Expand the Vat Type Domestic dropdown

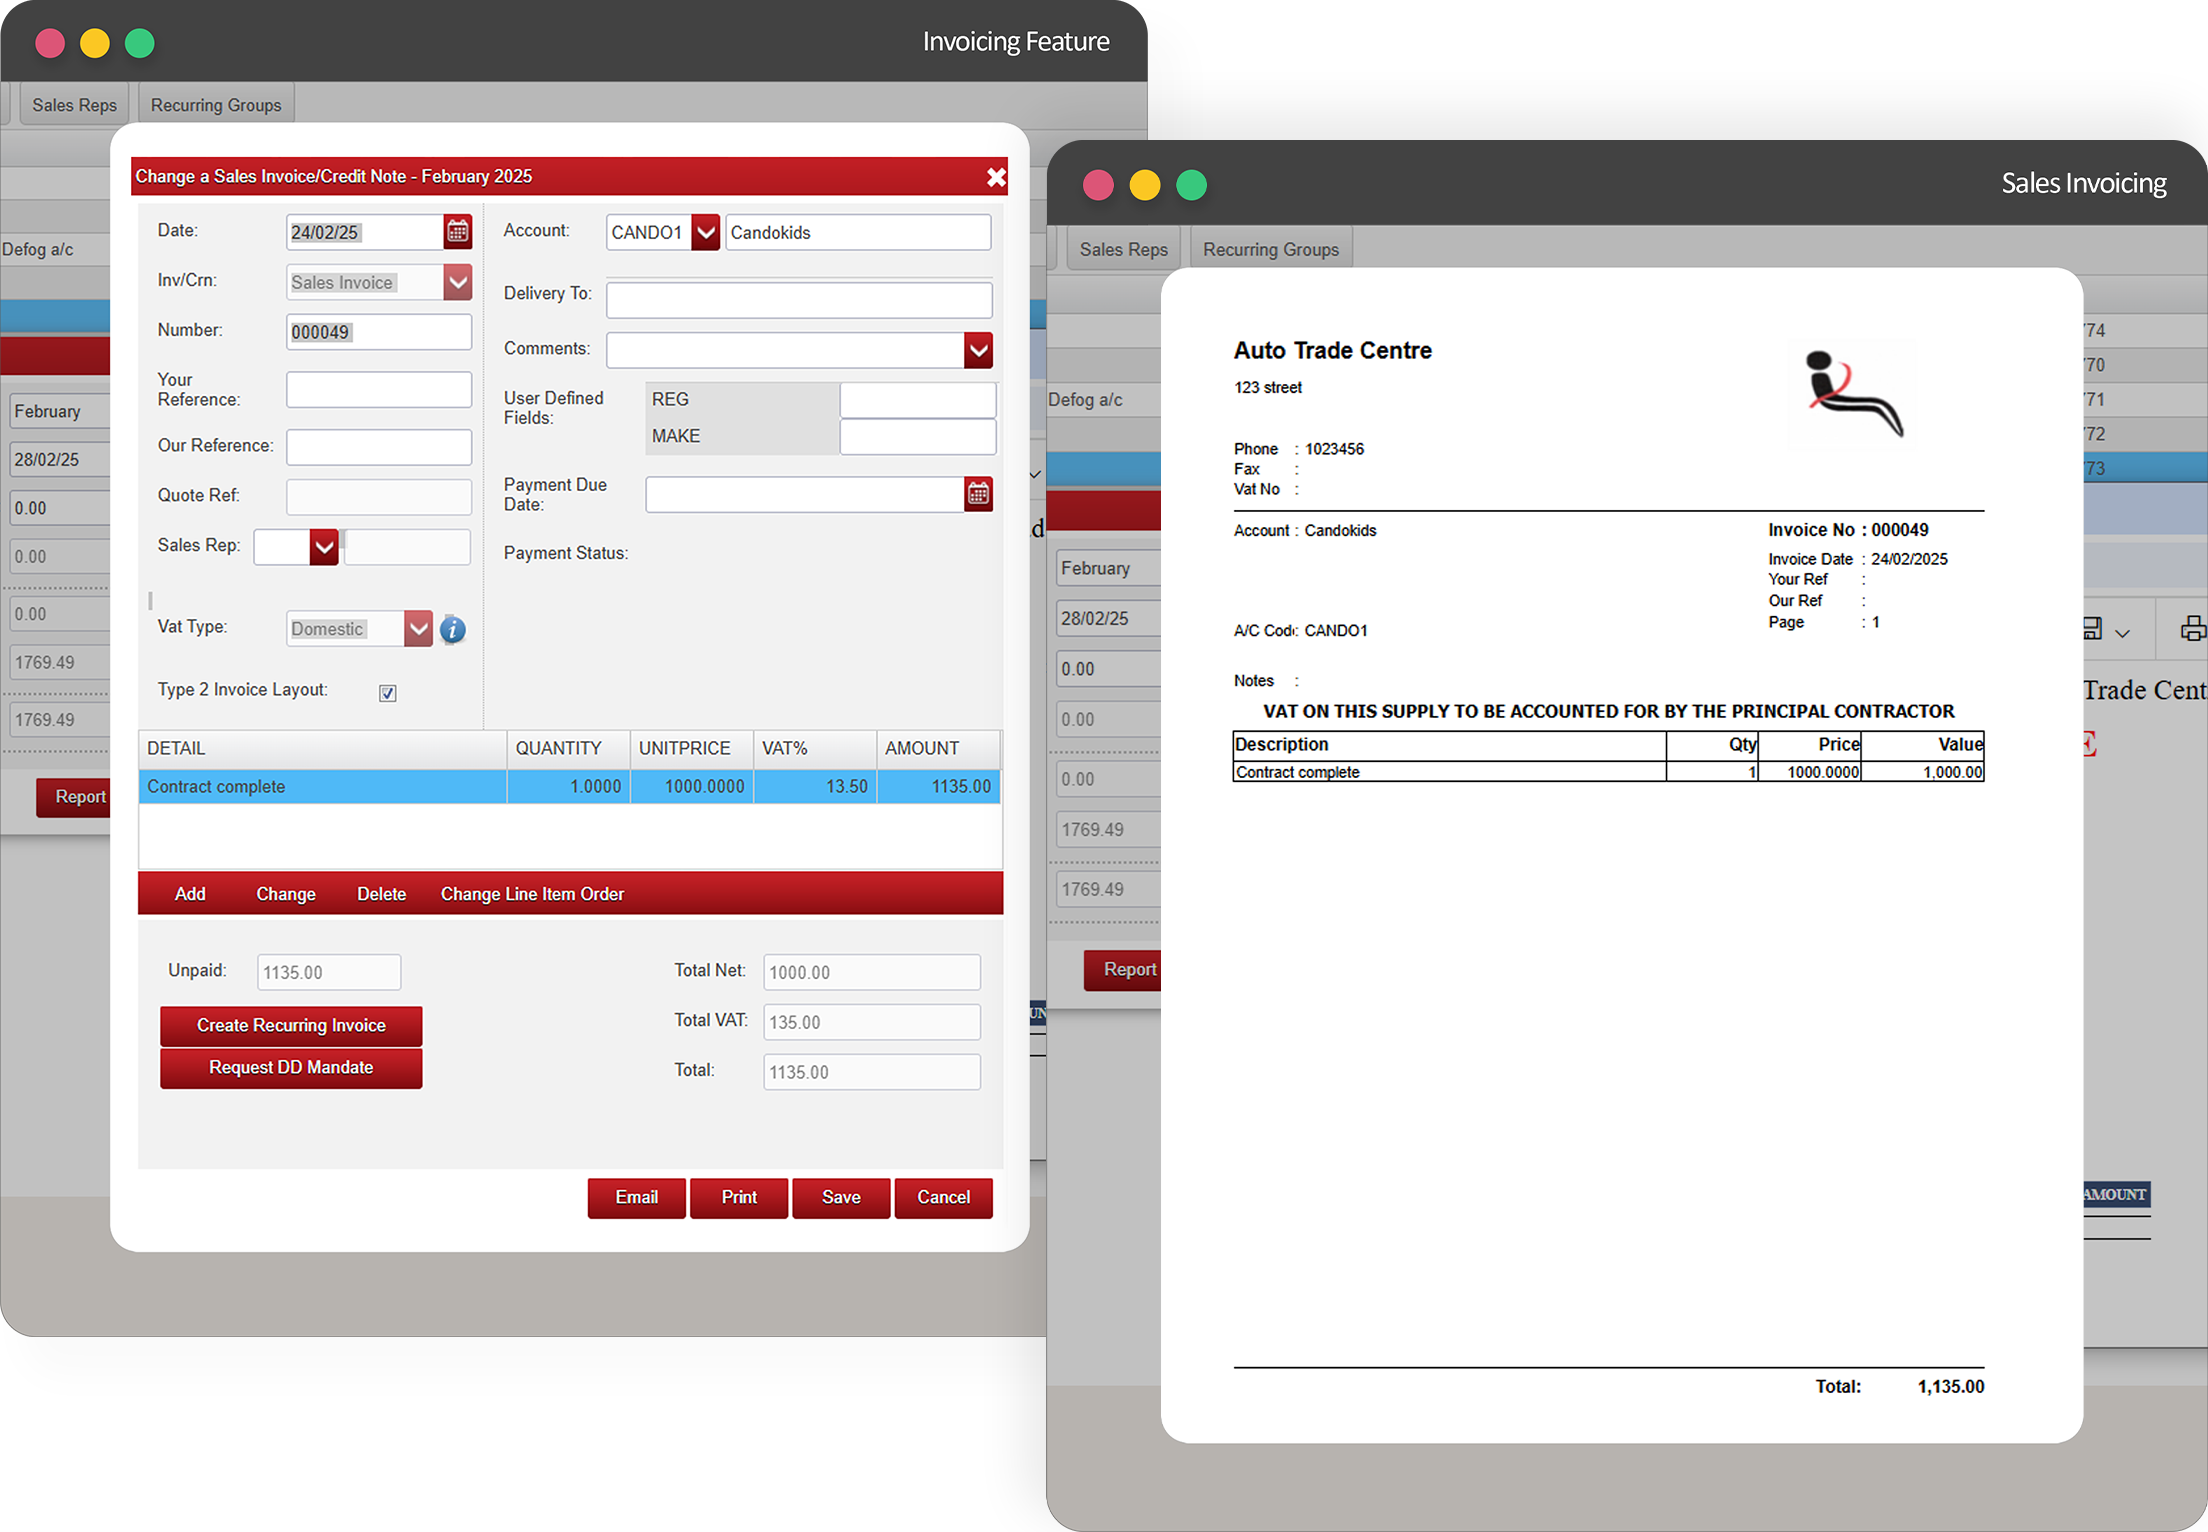[x=418, y=629]
